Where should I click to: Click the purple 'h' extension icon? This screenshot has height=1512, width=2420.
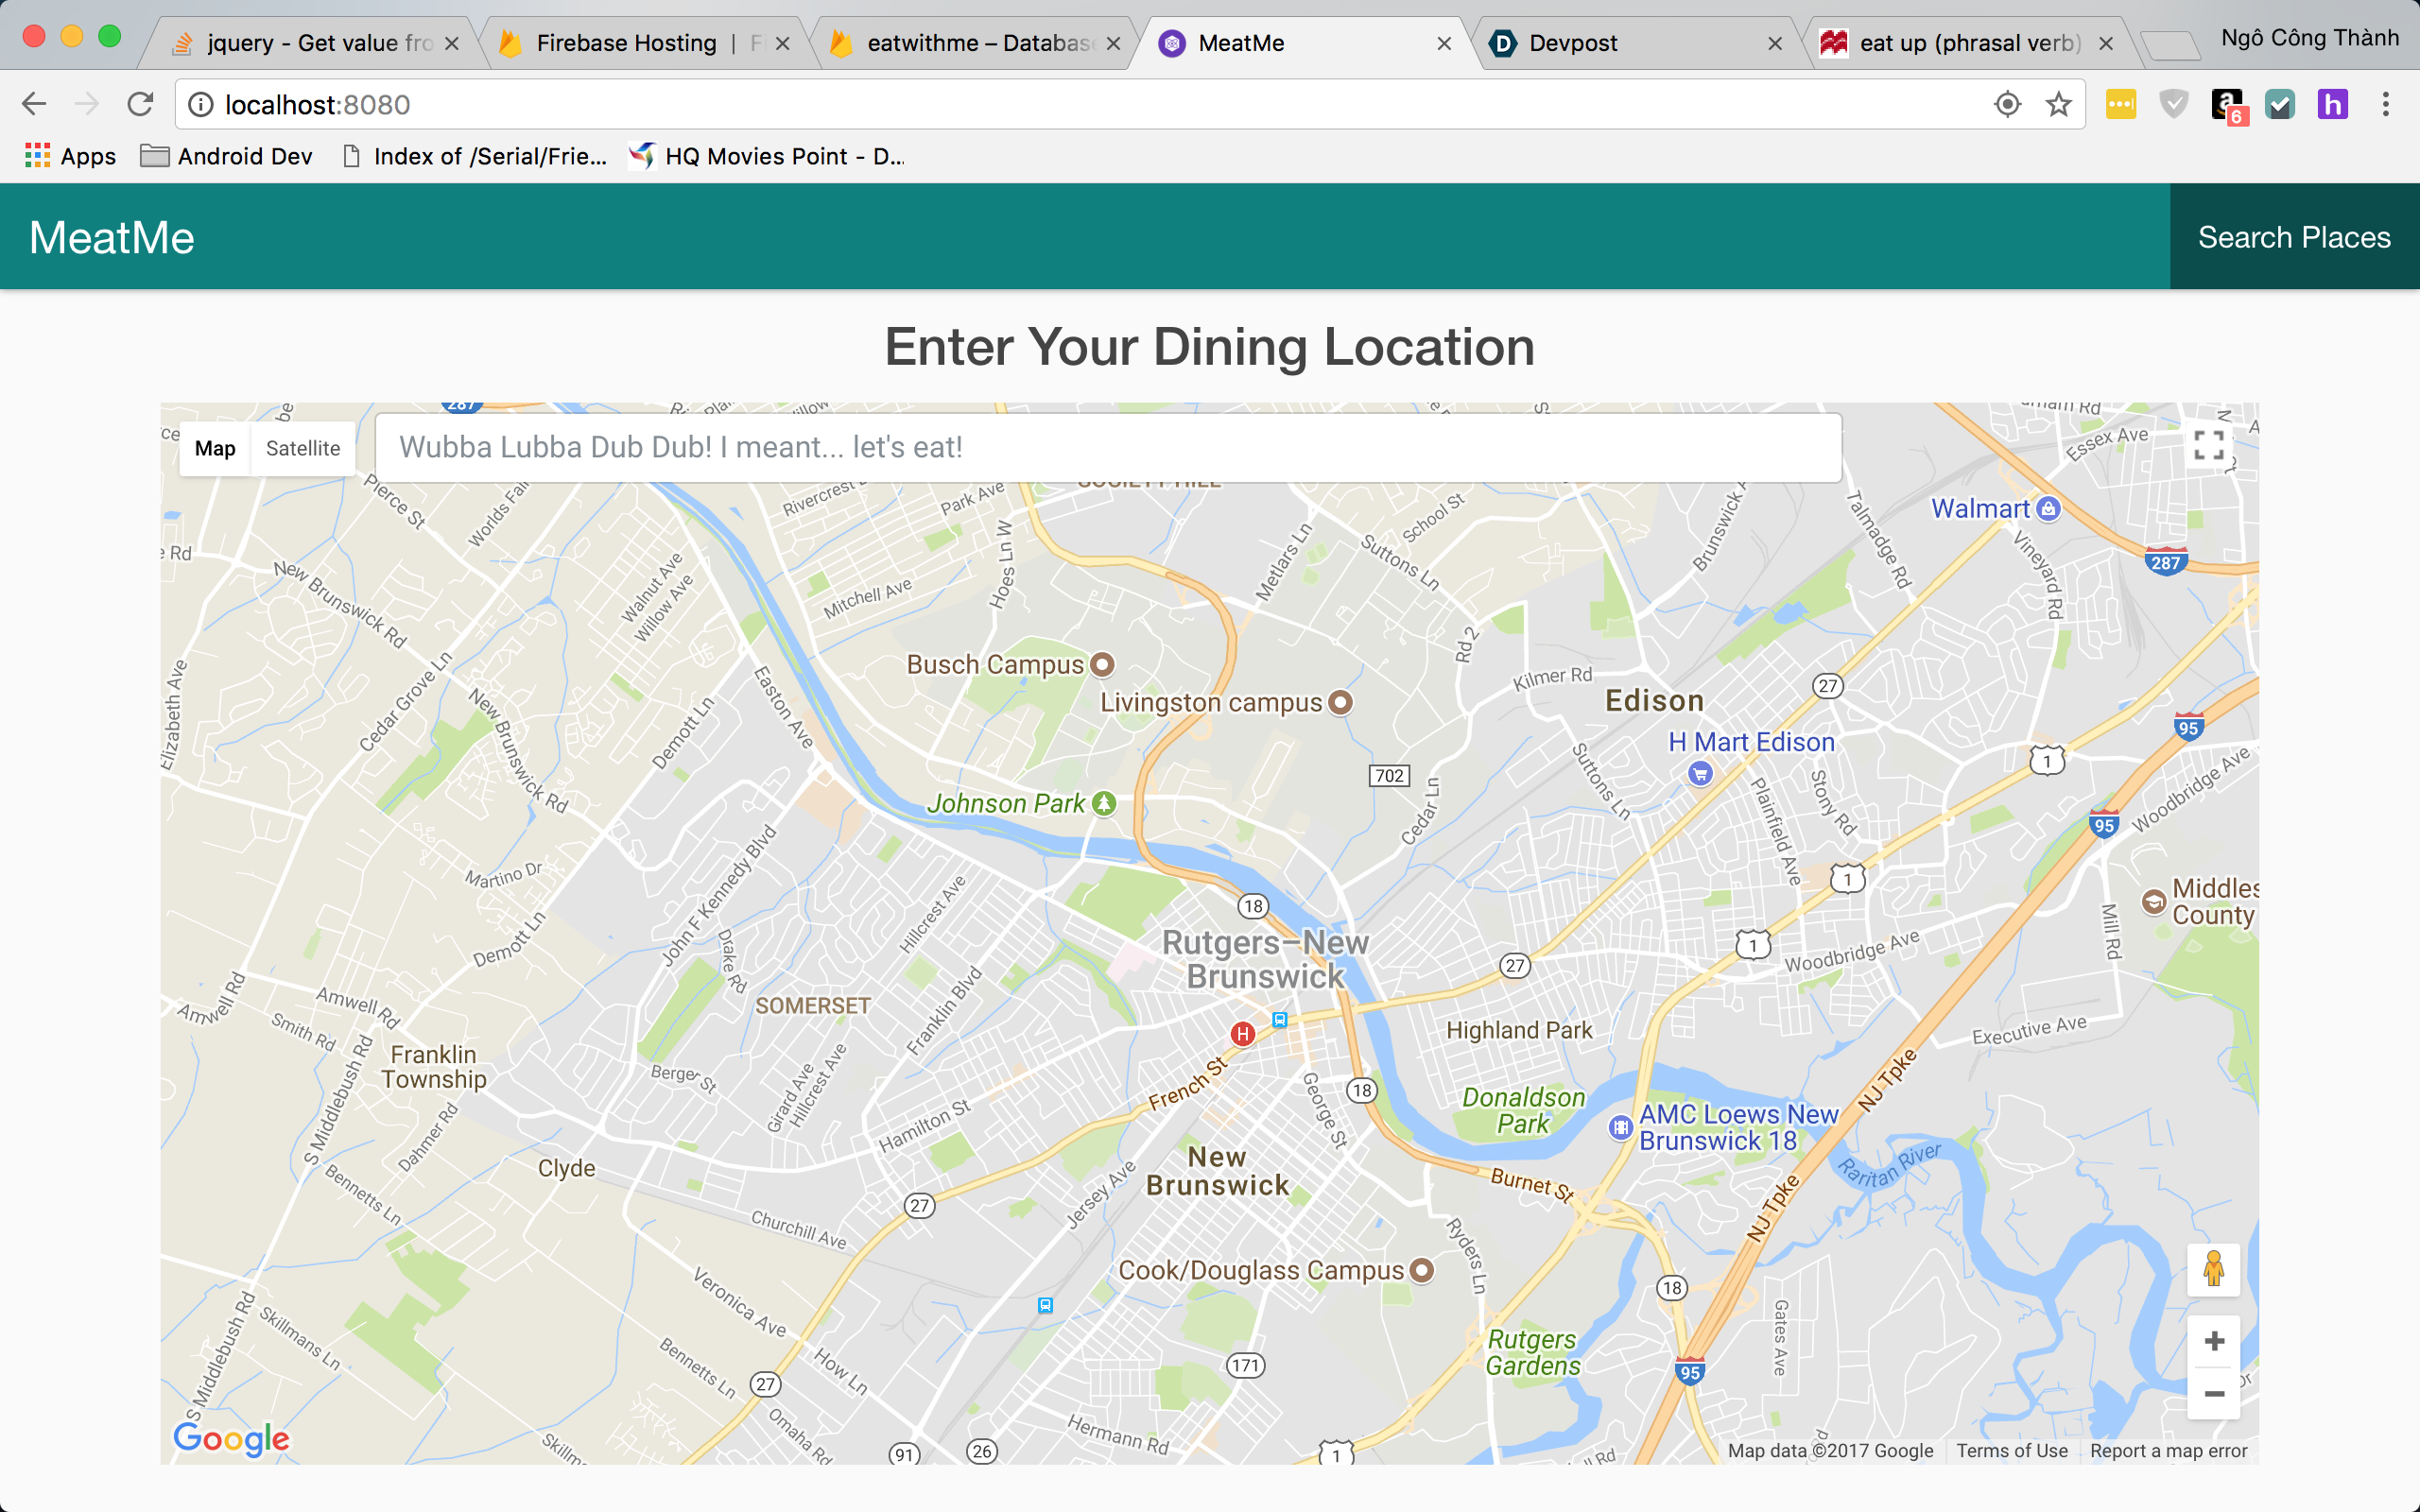pos(2332,104)
